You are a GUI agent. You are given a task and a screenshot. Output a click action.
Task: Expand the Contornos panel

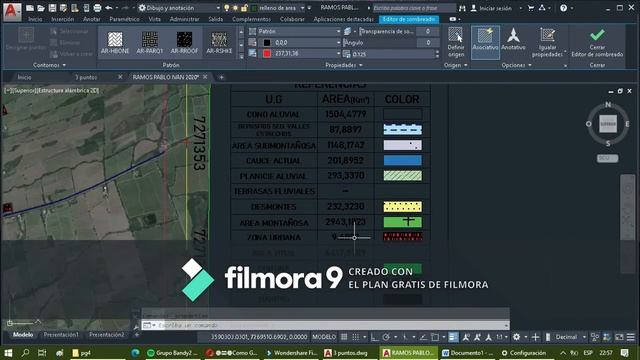(49, 65)
